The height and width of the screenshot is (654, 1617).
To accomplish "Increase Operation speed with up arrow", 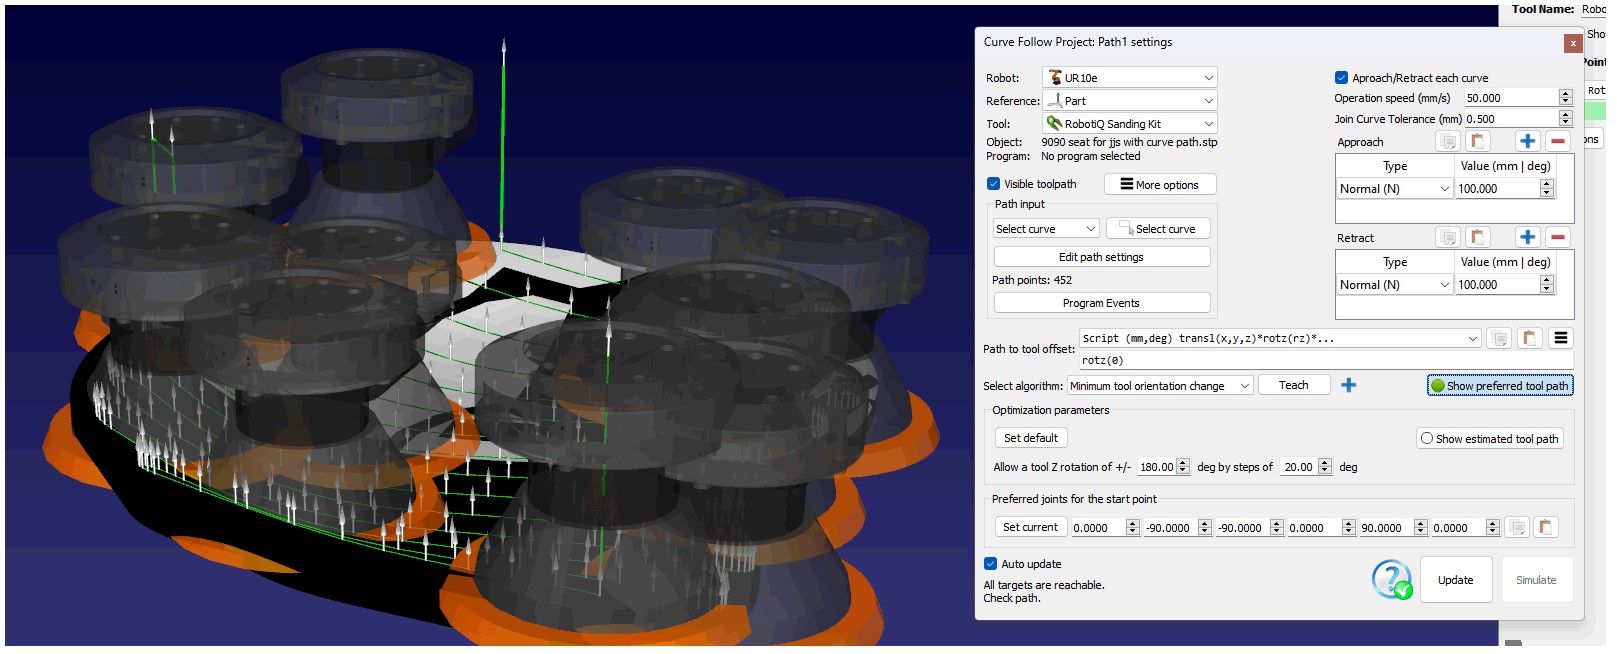I will [x=1565, y=94].
